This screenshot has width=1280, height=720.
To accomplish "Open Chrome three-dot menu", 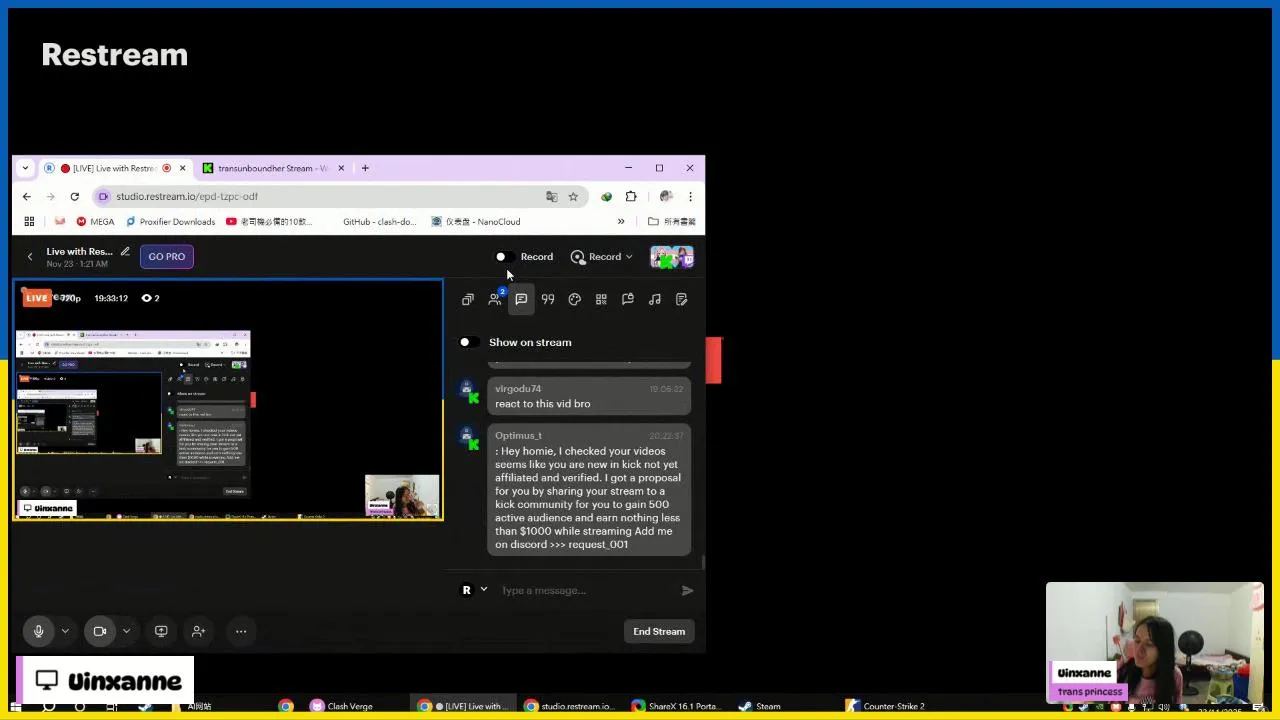I will [x=690, y=197].
